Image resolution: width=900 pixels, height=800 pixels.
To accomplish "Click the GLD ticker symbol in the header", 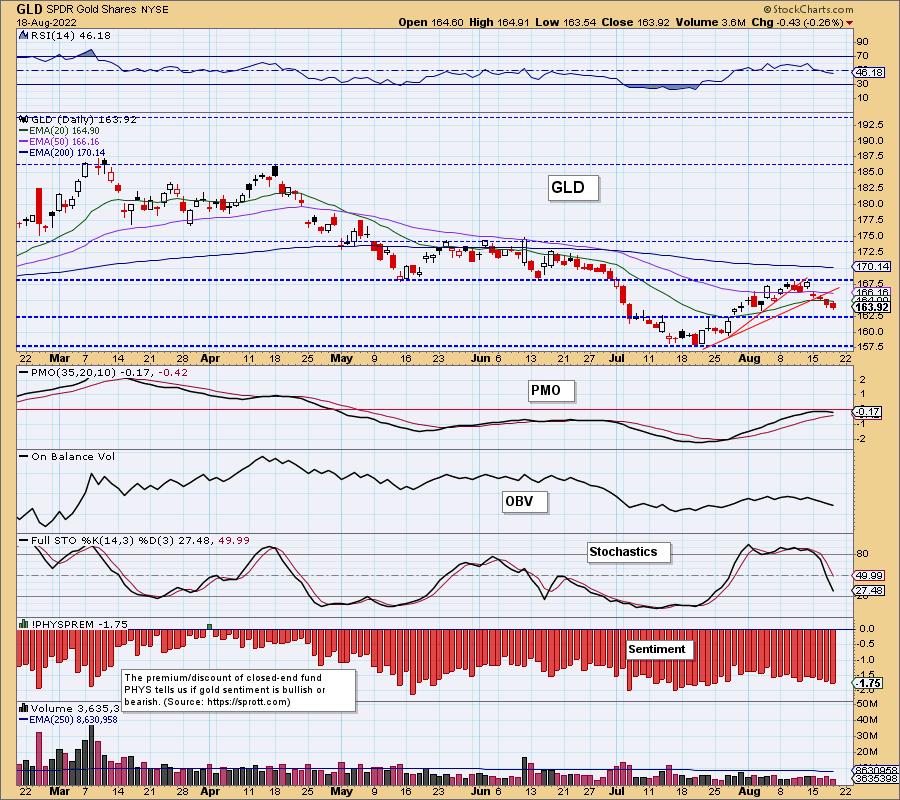I will coord(29,9).
